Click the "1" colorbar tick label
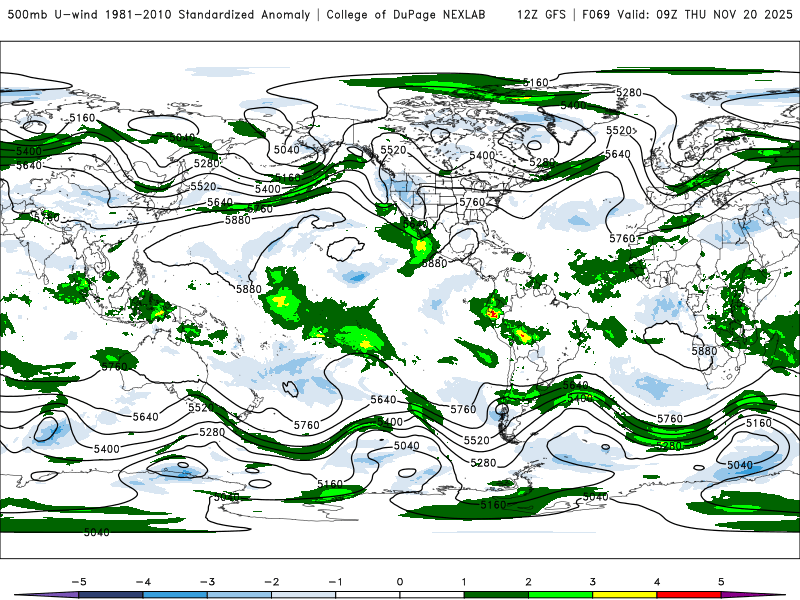The width and height of the screenshot is (800, 600). (464, 582)
